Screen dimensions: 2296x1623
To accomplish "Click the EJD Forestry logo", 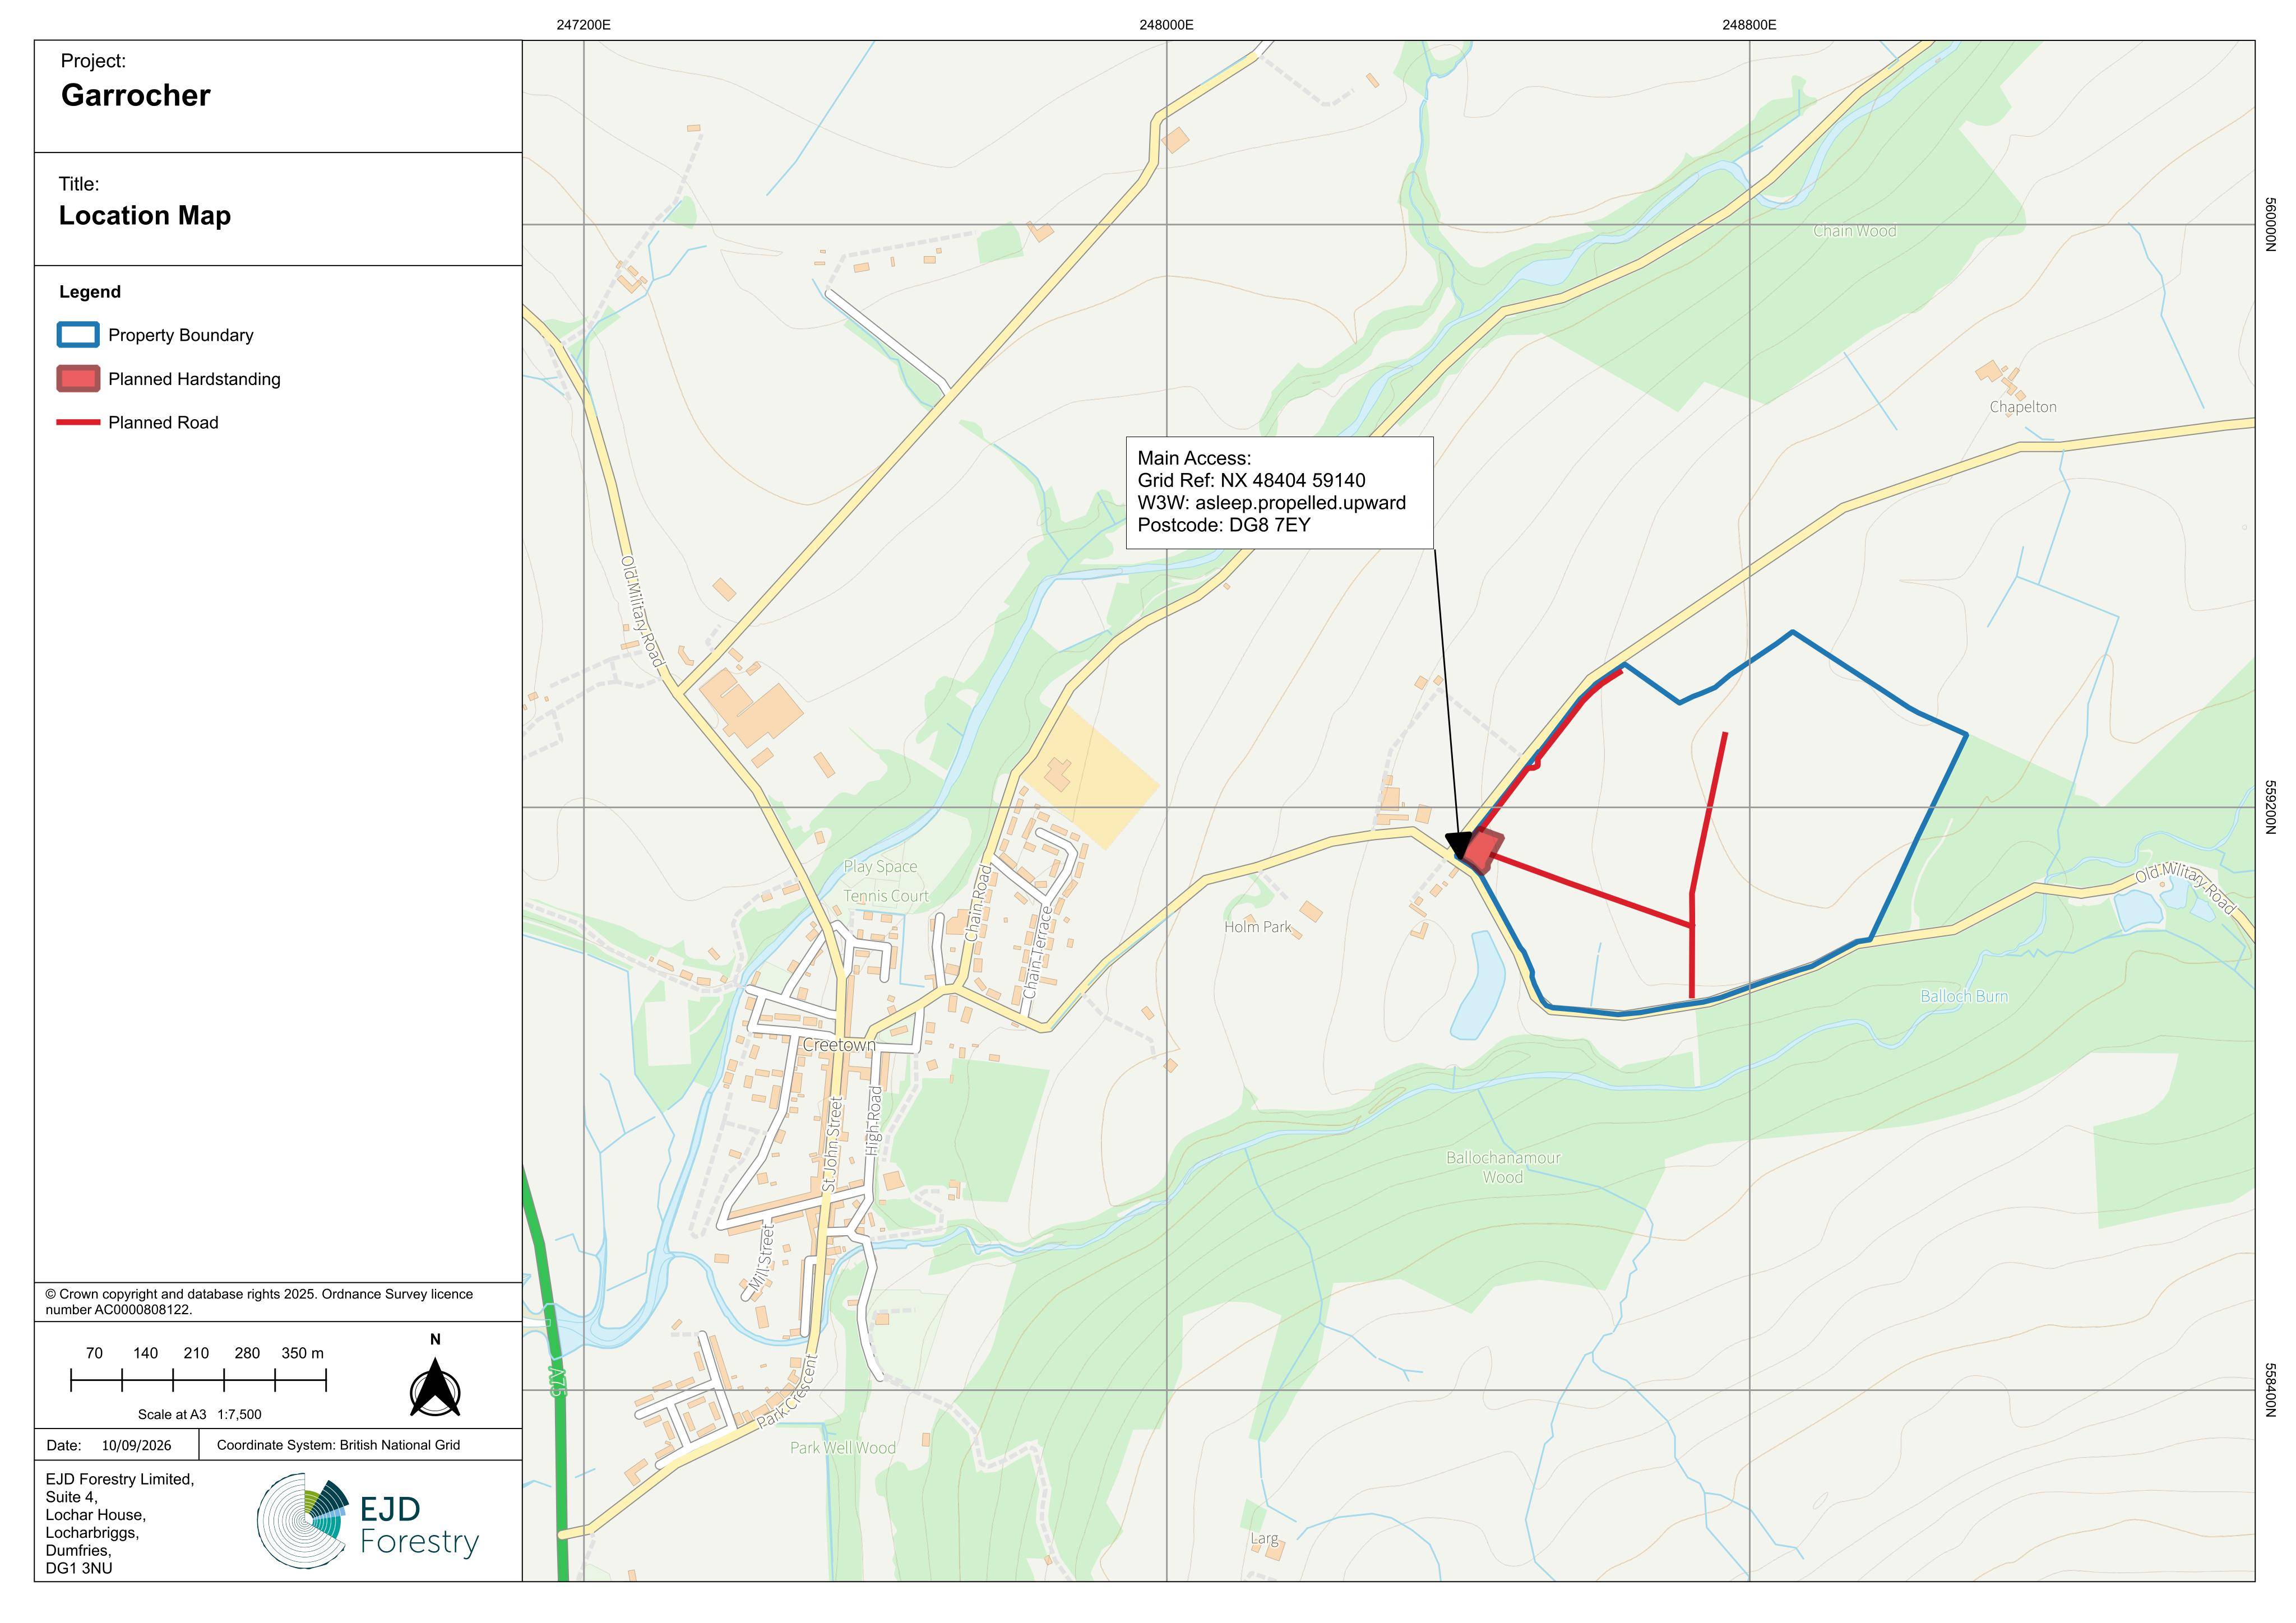I will (x=368, y=1520).
